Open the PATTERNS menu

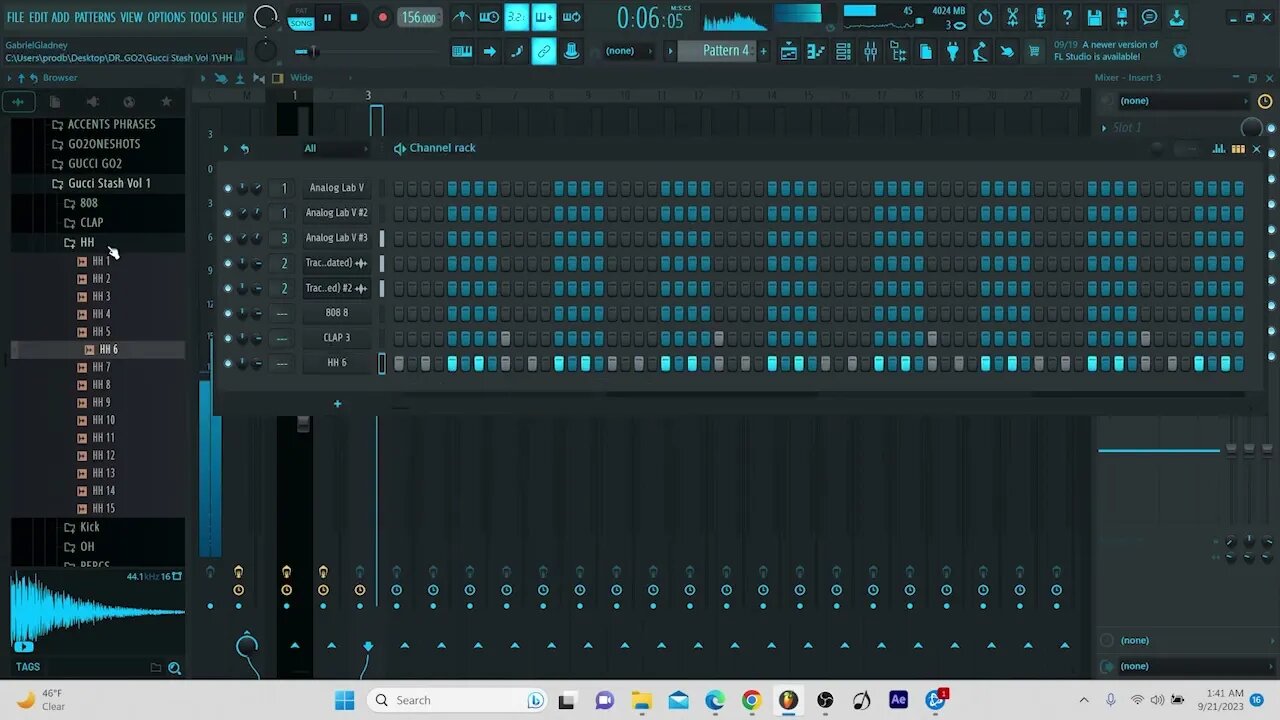click(95, 17)
